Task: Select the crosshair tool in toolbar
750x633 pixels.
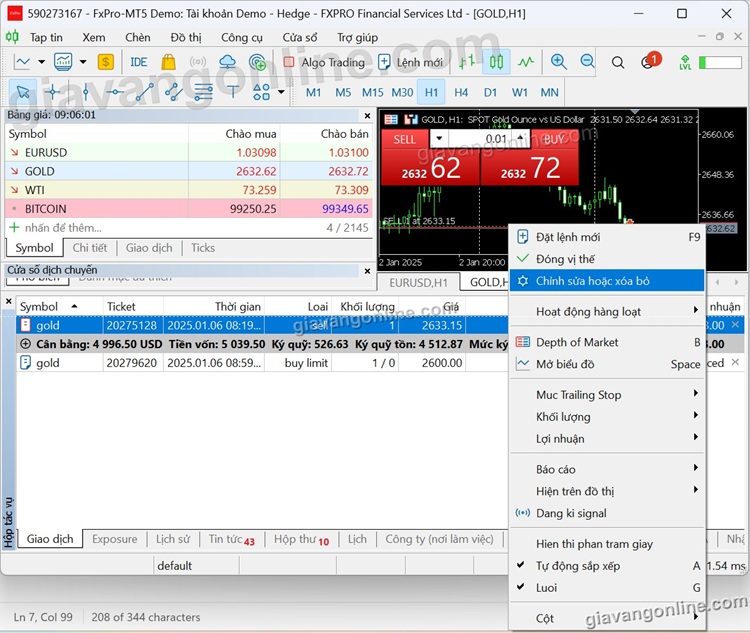Action: 52,92
